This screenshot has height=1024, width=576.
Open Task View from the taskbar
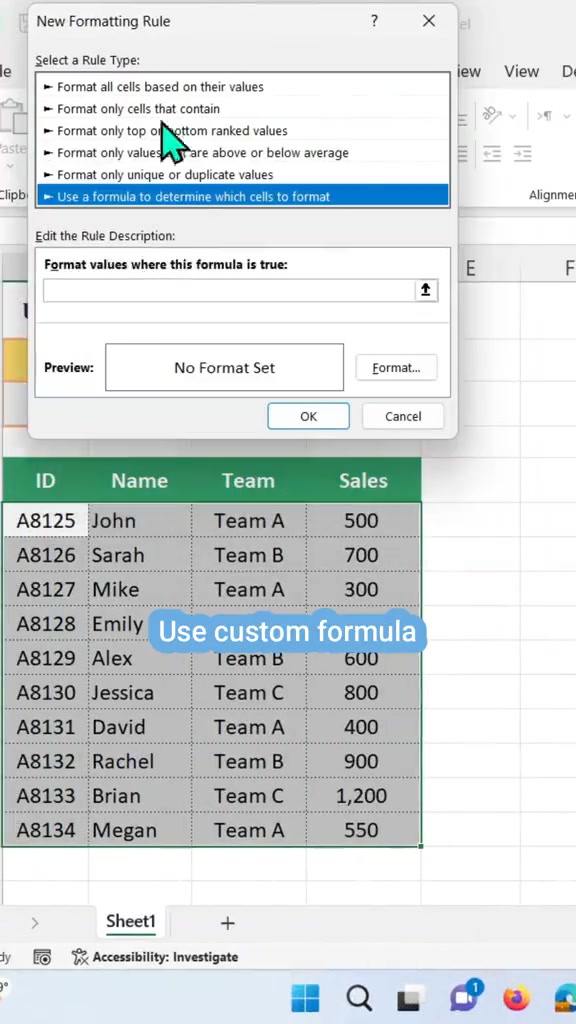[411, 998]
